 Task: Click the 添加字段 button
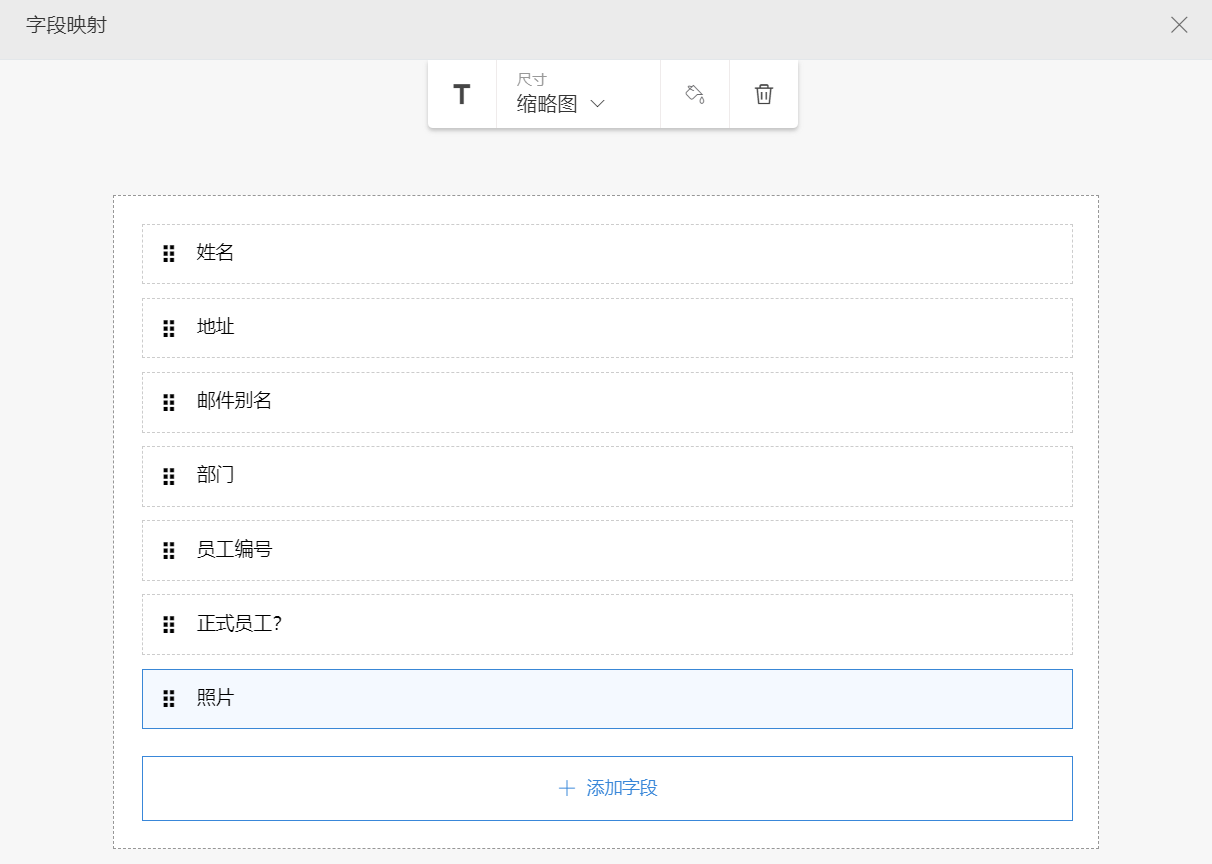607,788
